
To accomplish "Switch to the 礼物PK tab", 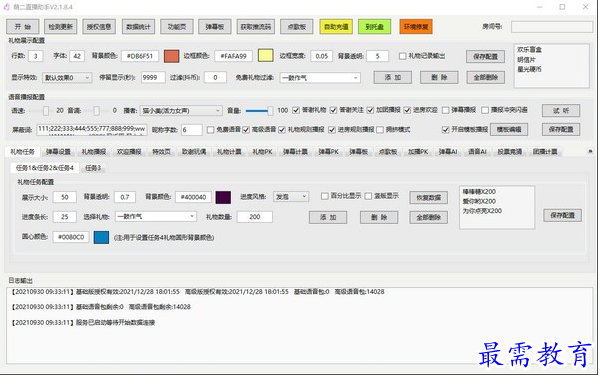I will [262, 152].
